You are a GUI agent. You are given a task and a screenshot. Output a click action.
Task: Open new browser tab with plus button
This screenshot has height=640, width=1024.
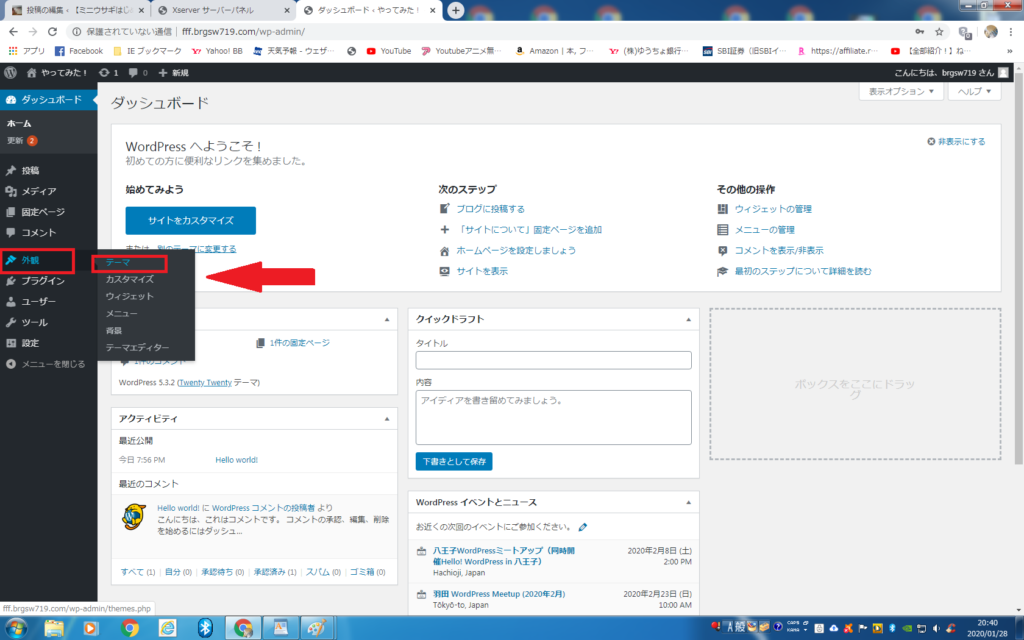(x=456, y=10)
